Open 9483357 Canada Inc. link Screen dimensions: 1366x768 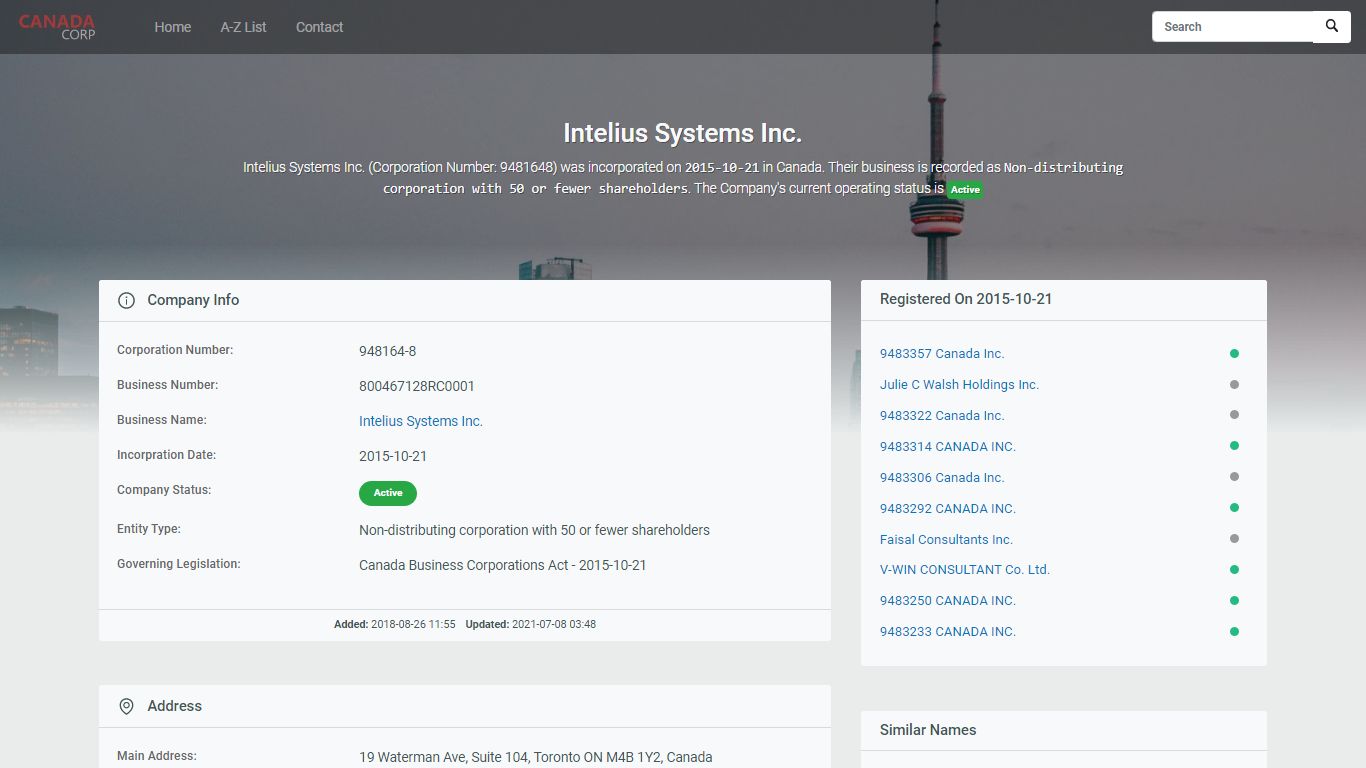tap(942, 353)
